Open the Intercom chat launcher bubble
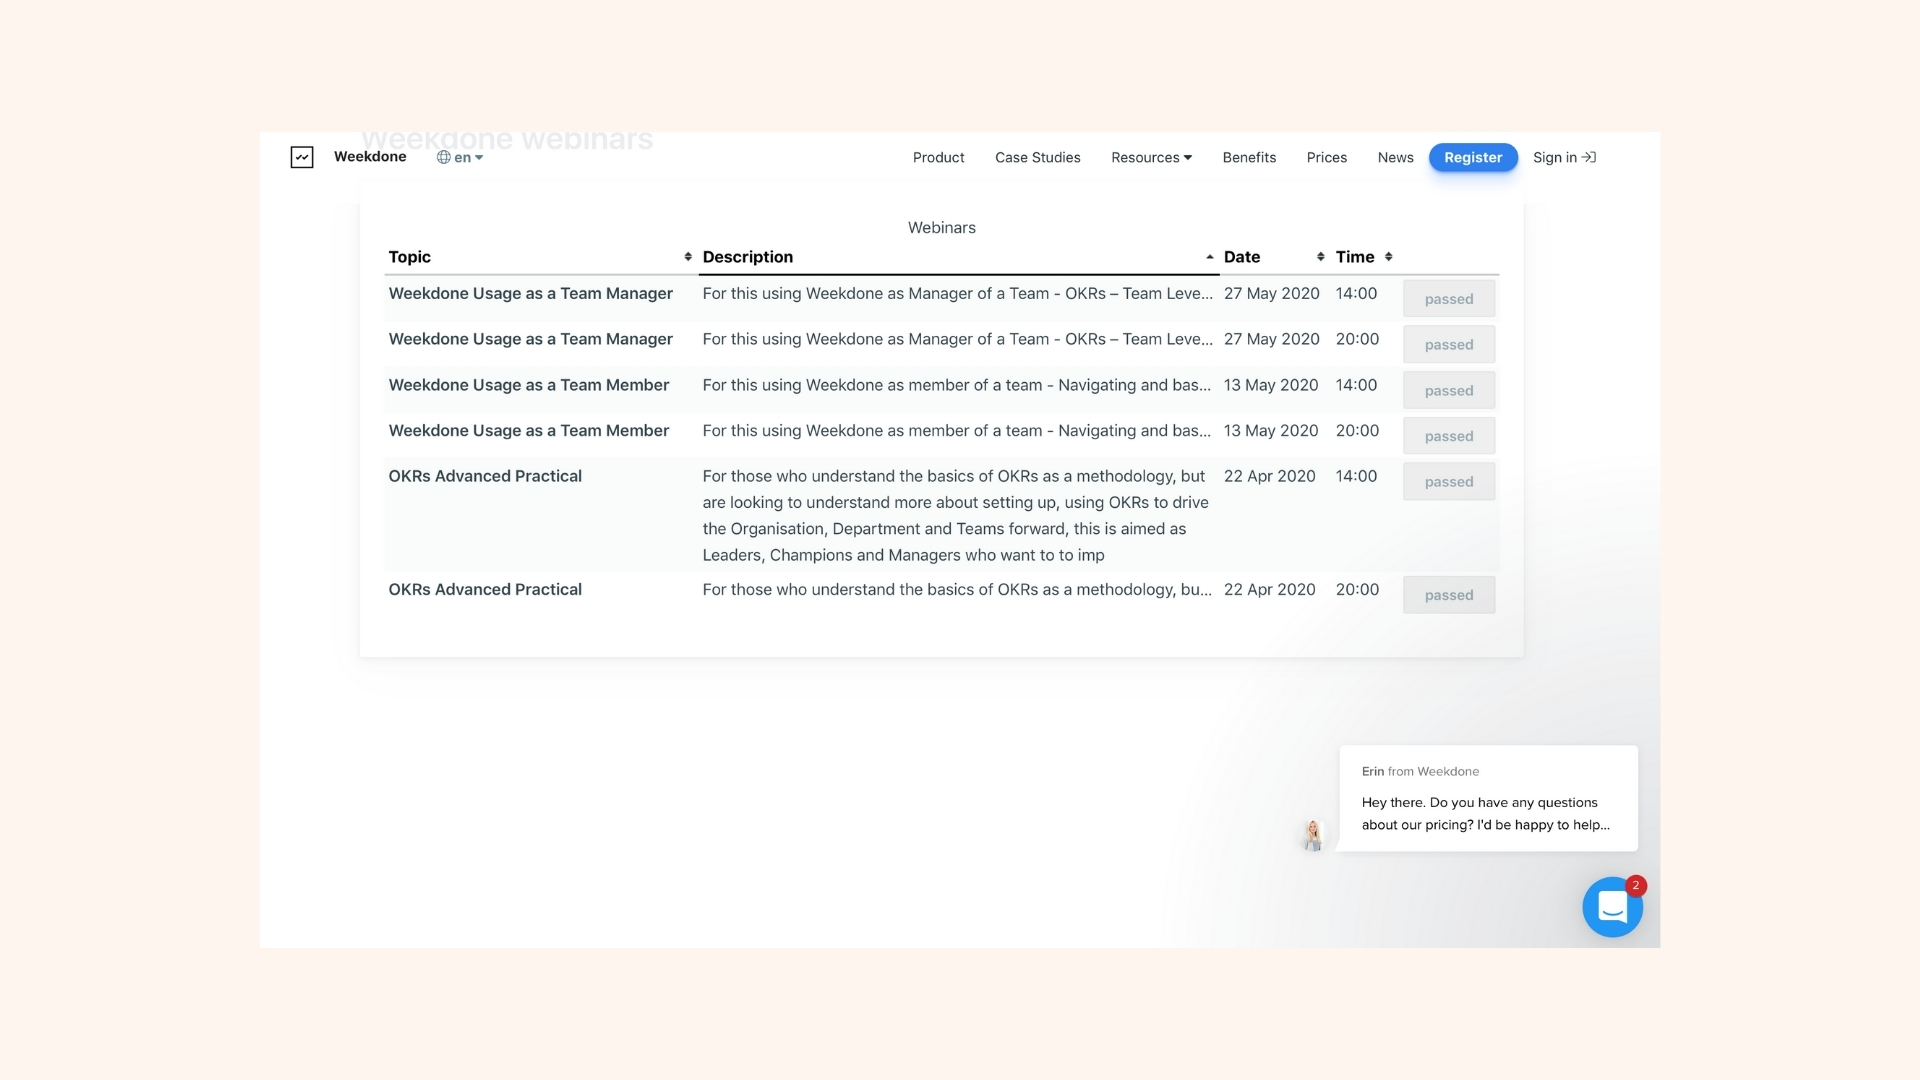 (x=1612, y=907)
